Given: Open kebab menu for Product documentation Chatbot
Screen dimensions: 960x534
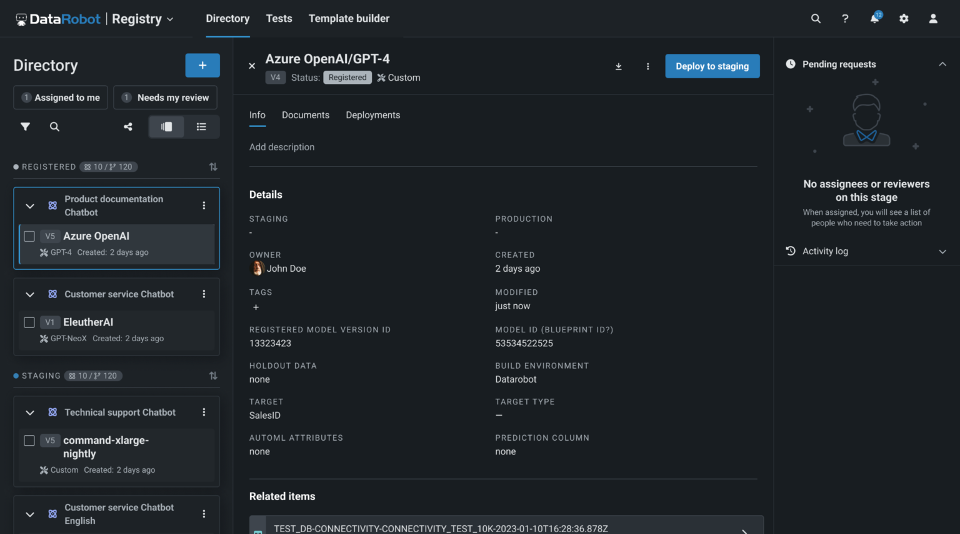Looking at the screenshot, I should coord(204,205).
